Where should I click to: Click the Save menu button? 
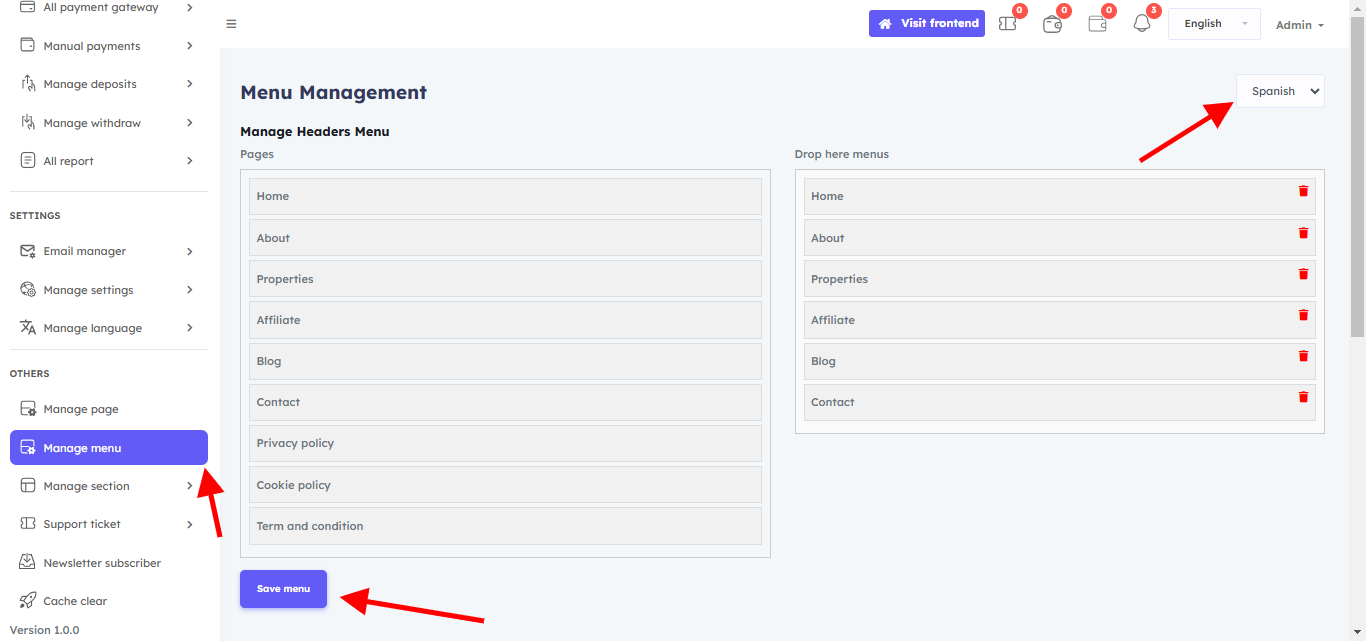point(283,589)
